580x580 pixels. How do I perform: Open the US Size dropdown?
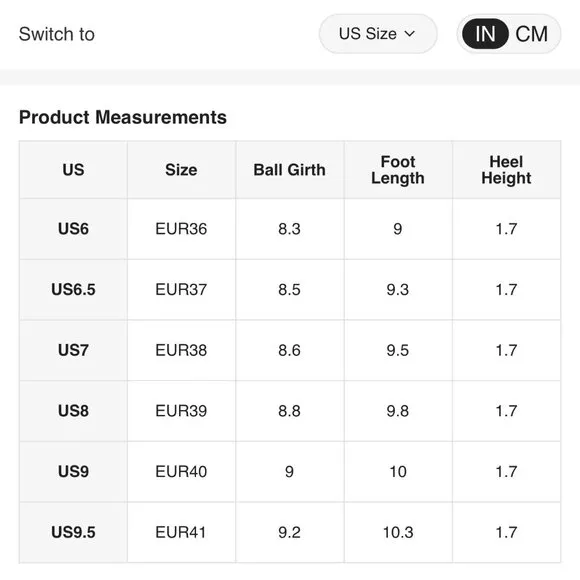[x=378, y=34]
